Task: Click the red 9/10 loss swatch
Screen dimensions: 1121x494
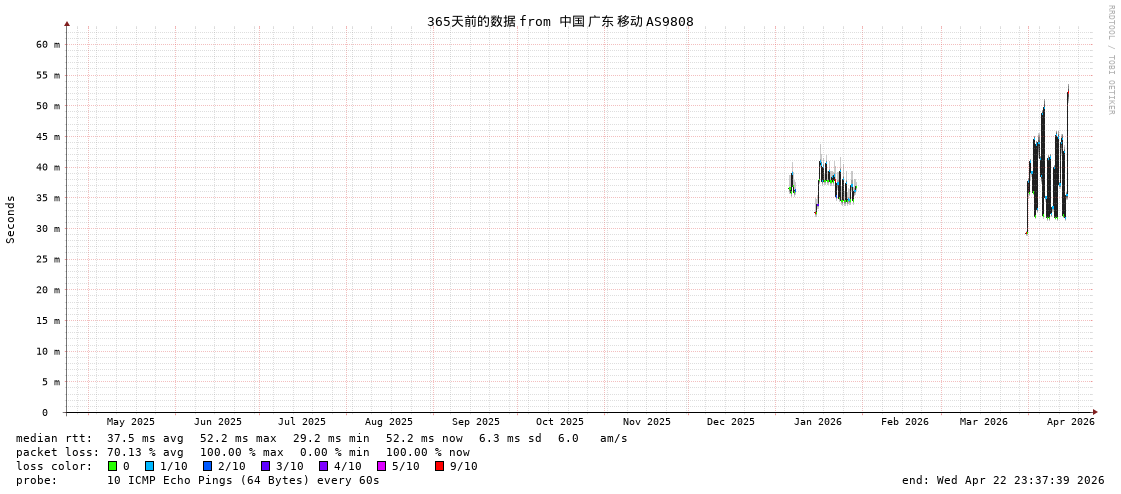Action: click(439, 466)
